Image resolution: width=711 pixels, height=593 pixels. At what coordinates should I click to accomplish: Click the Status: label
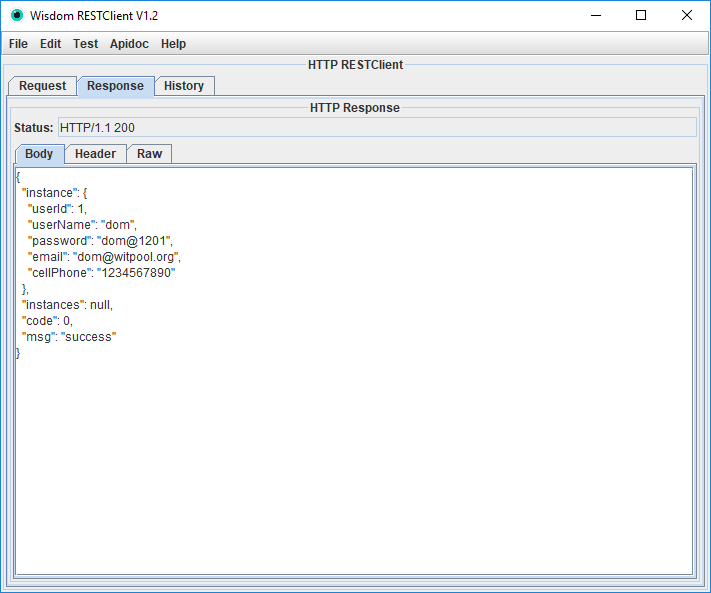[34, 128]
